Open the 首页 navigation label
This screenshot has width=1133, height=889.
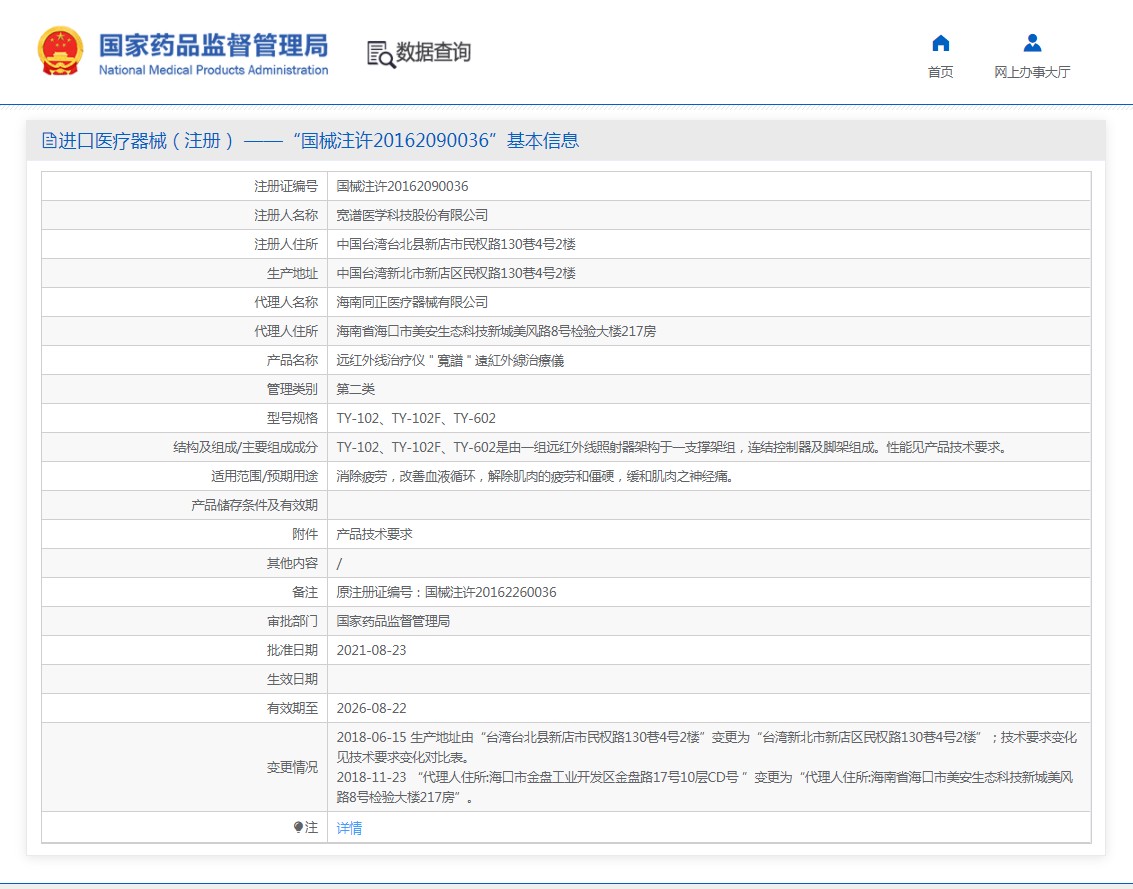[x=940, y=72]
